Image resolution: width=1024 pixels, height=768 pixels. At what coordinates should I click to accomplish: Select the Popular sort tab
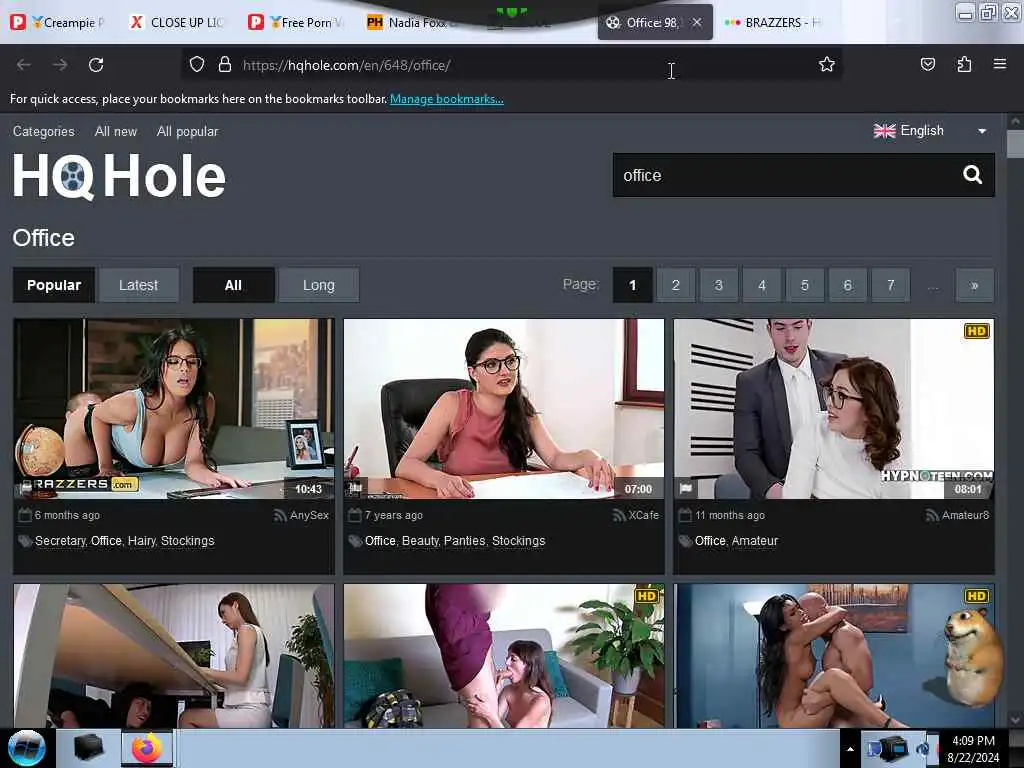click(54, 285)
